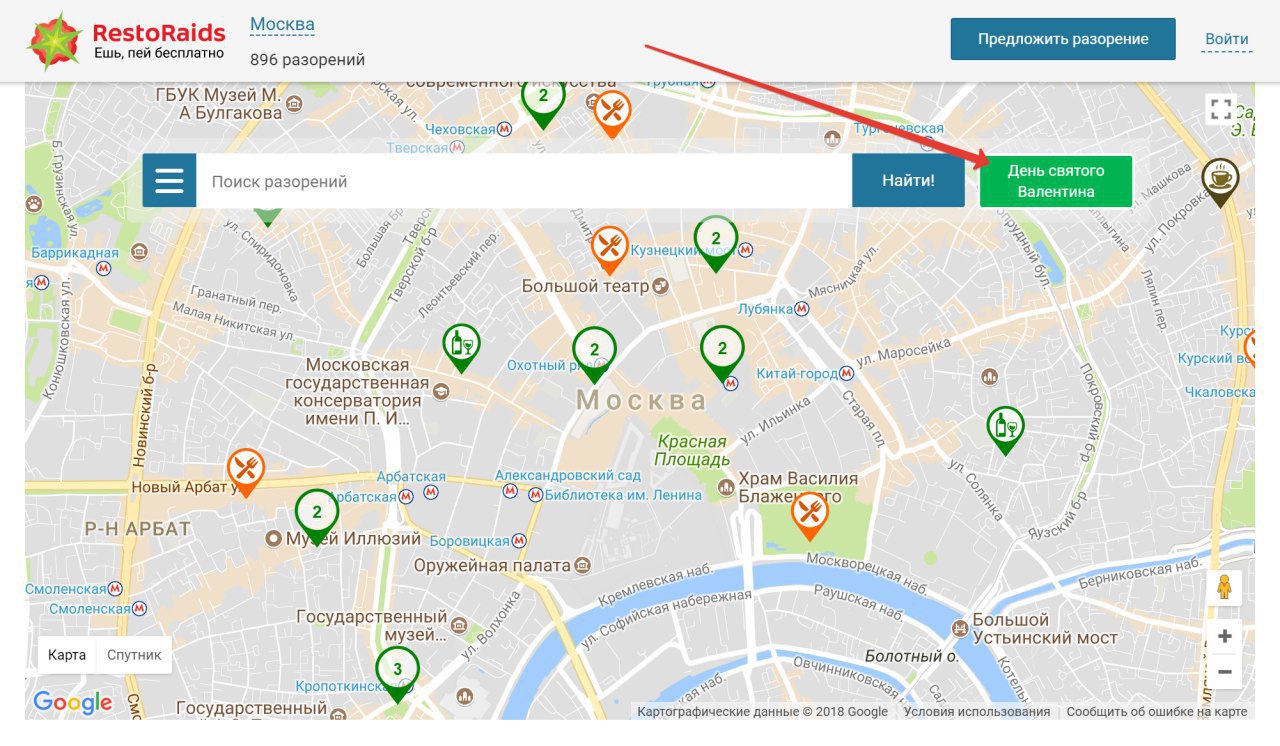Click the Лубянка metro label
Screen dimensions: 1280x746
point(765,309)
